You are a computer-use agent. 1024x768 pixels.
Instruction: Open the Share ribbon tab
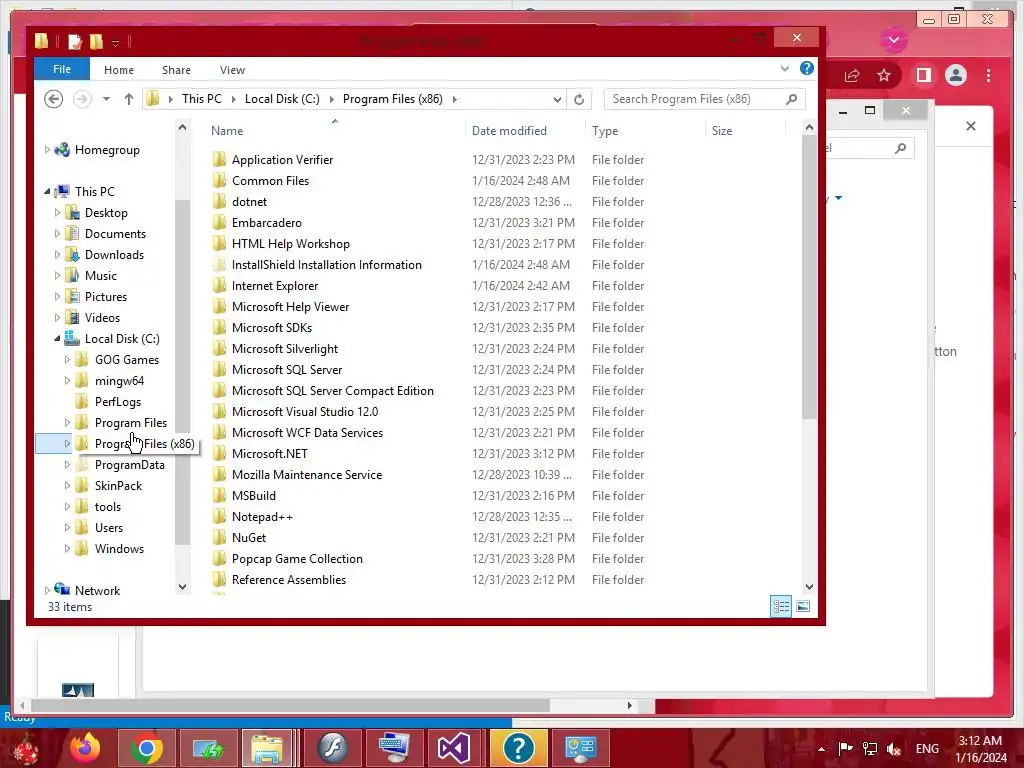click(176, 70)
